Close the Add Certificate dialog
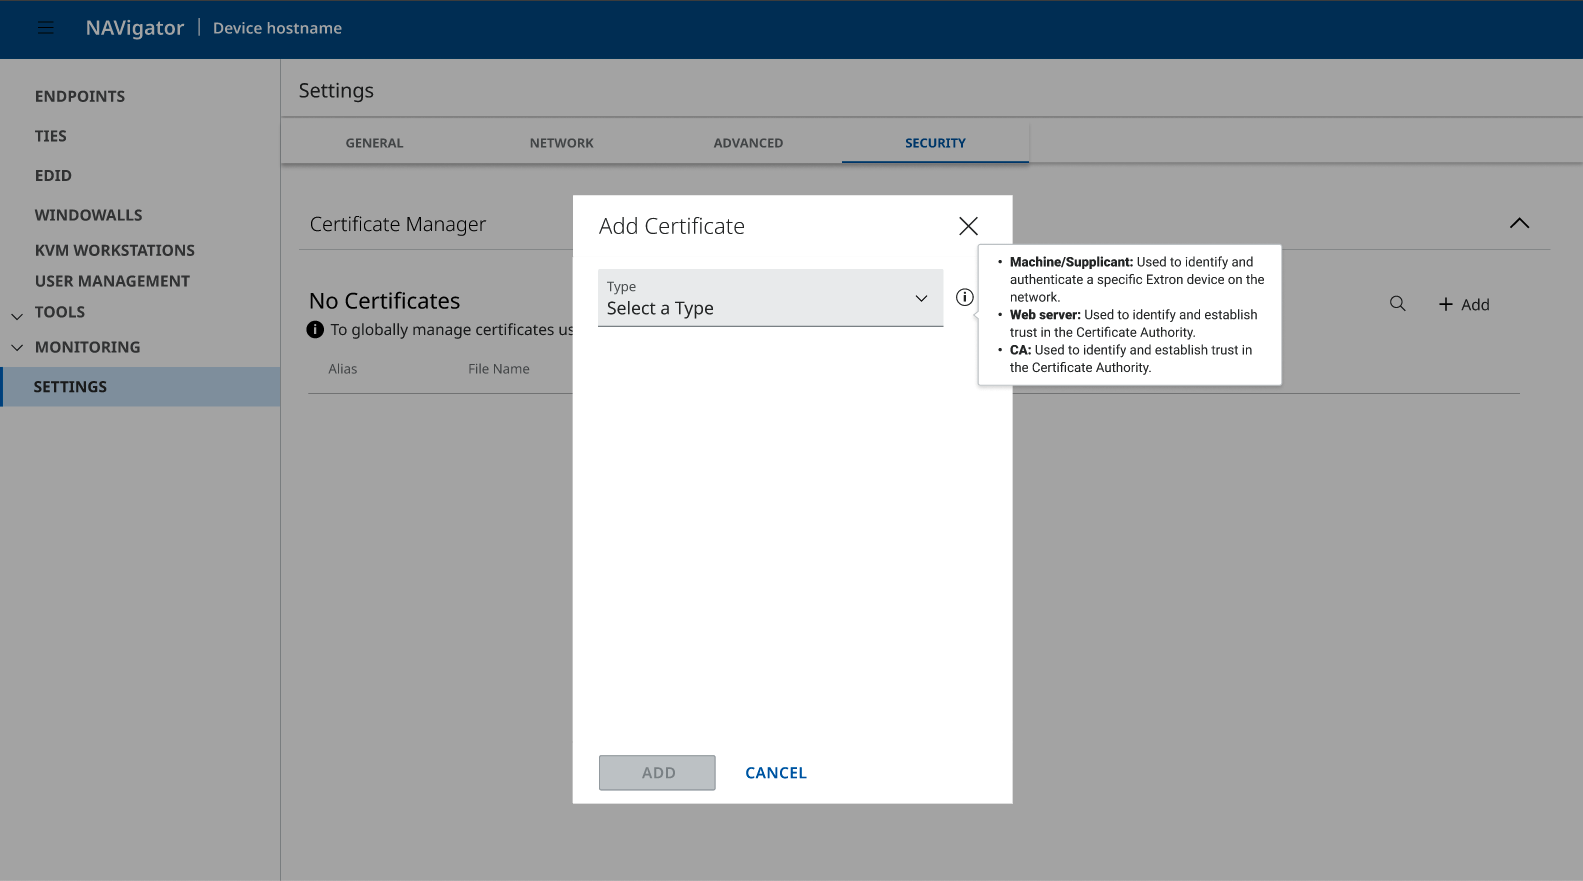The height and width of the screenshot is (881, 1583). click(x=968, y=226)
